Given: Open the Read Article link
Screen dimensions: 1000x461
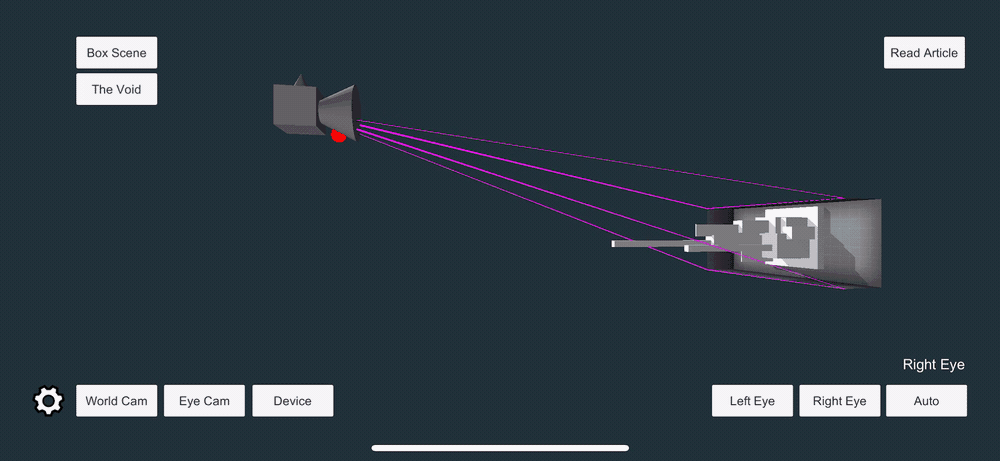Looking at the screenshot, I should (924, 53).
